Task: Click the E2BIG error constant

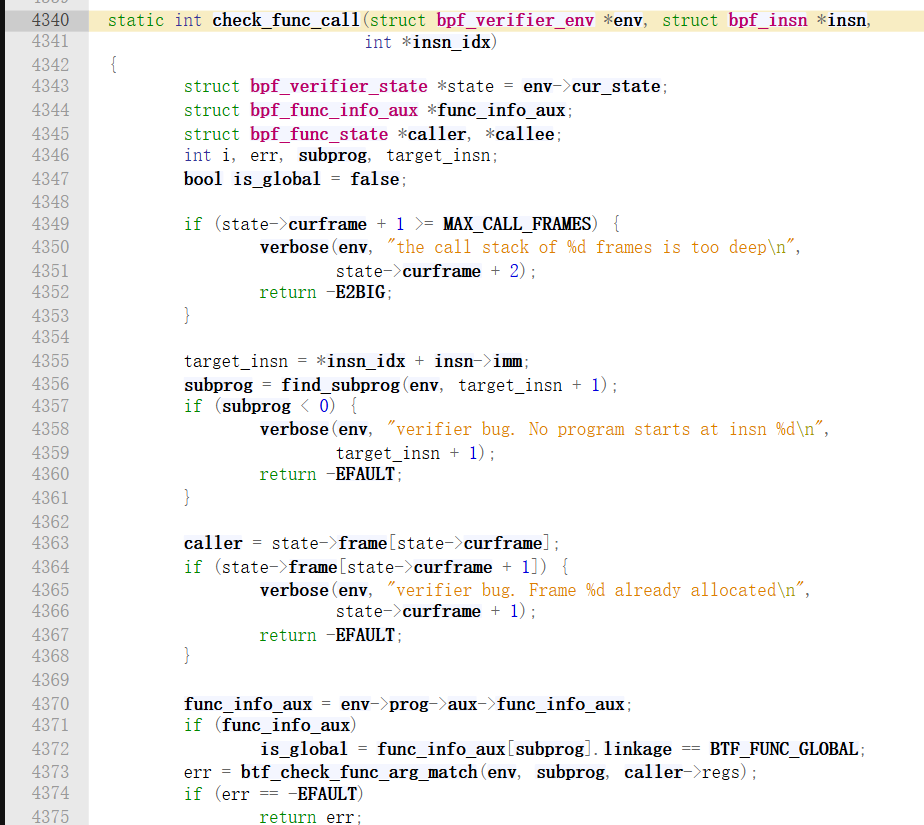Action: point(360,292)
